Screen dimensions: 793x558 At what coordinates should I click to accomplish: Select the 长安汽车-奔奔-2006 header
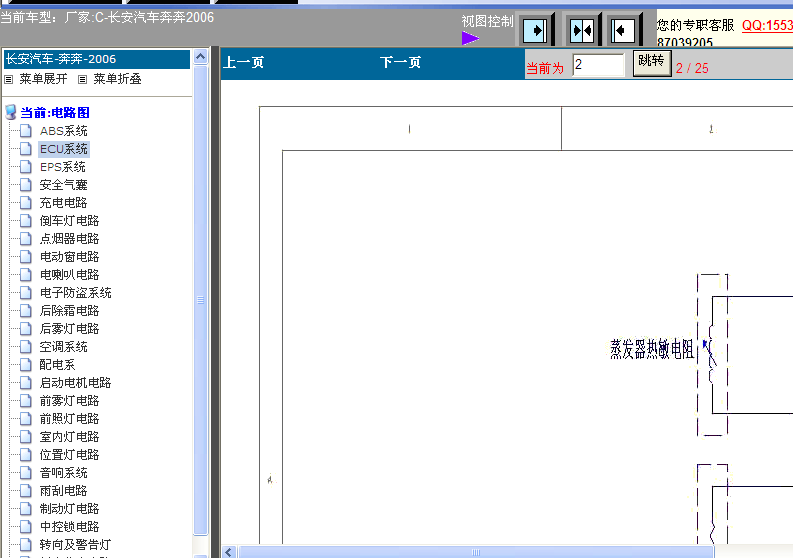(x=97, y=59)
